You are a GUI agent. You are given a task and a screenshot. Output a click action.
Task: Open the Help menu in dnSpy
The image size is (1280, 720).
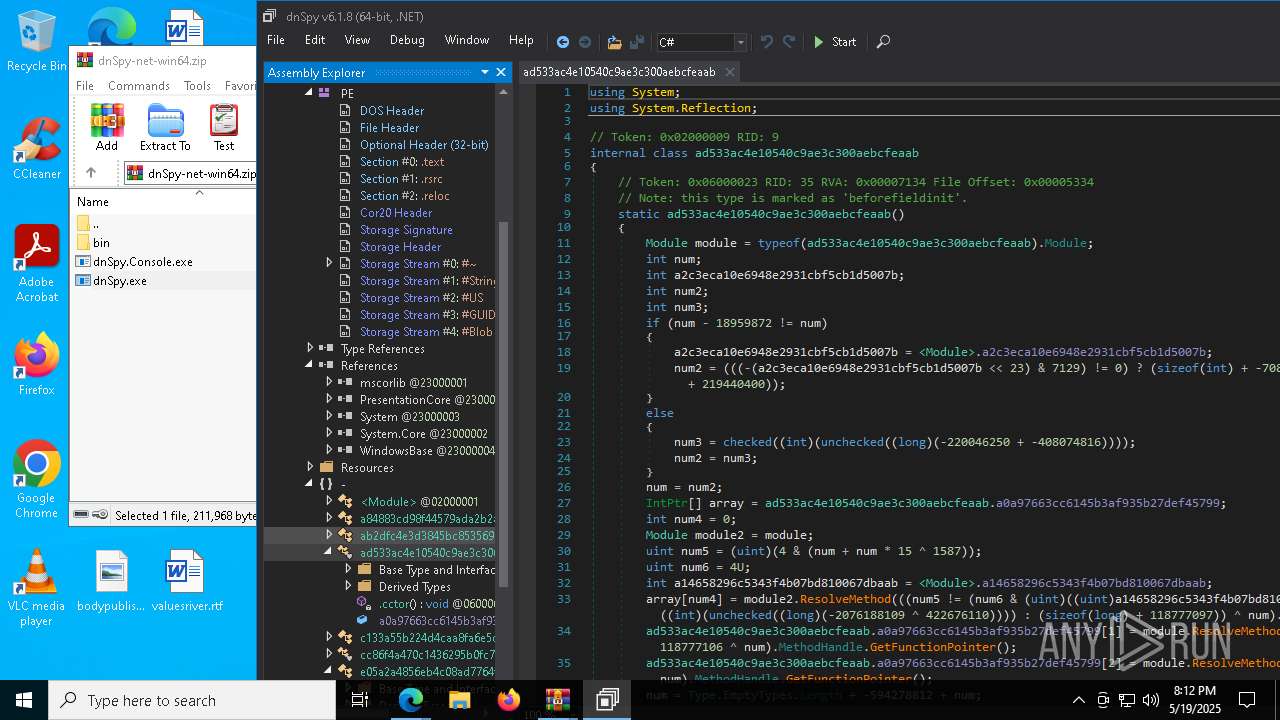pyautogui.click(x=521, y=40)
